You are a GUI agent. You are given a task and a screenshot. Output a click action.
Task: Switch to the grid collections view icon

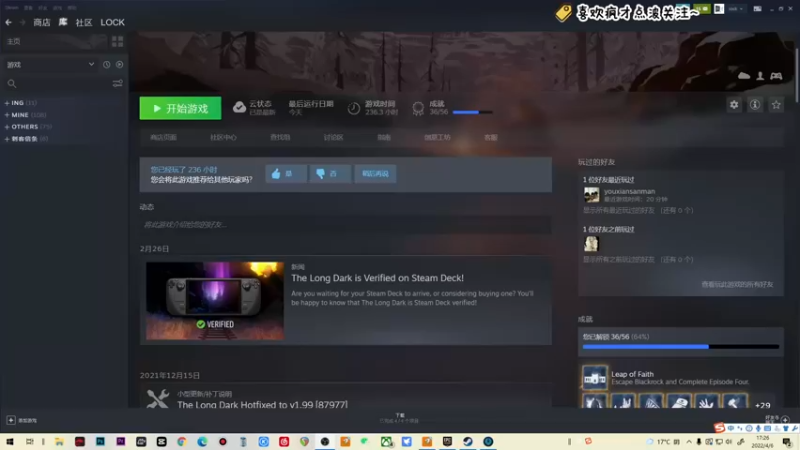(117, 41)
